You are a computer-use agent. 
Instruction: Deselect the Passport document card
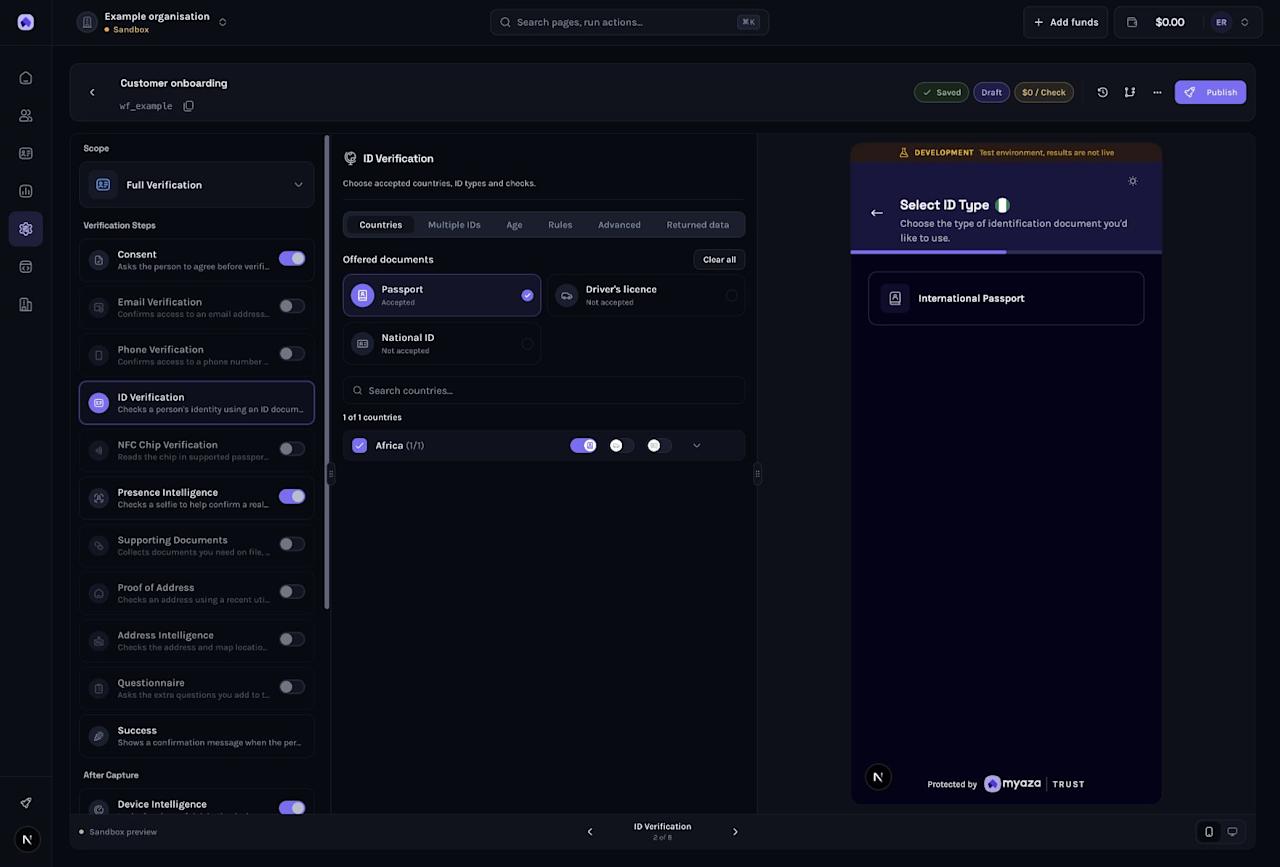442,295
